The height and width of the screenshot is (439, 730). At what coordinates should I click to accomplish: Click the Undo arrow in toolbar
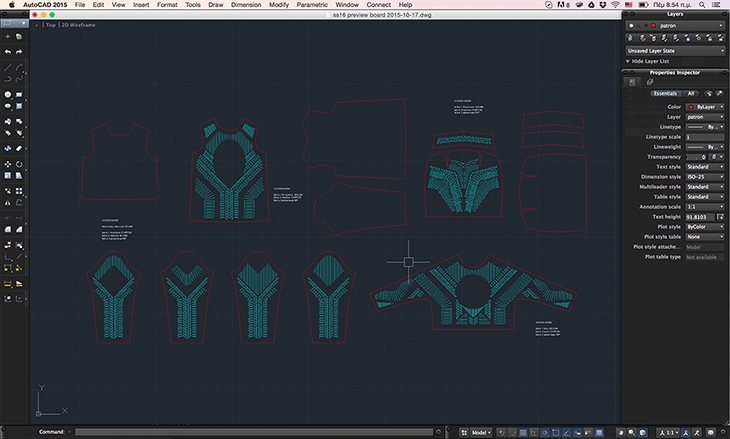coord(8,52)
